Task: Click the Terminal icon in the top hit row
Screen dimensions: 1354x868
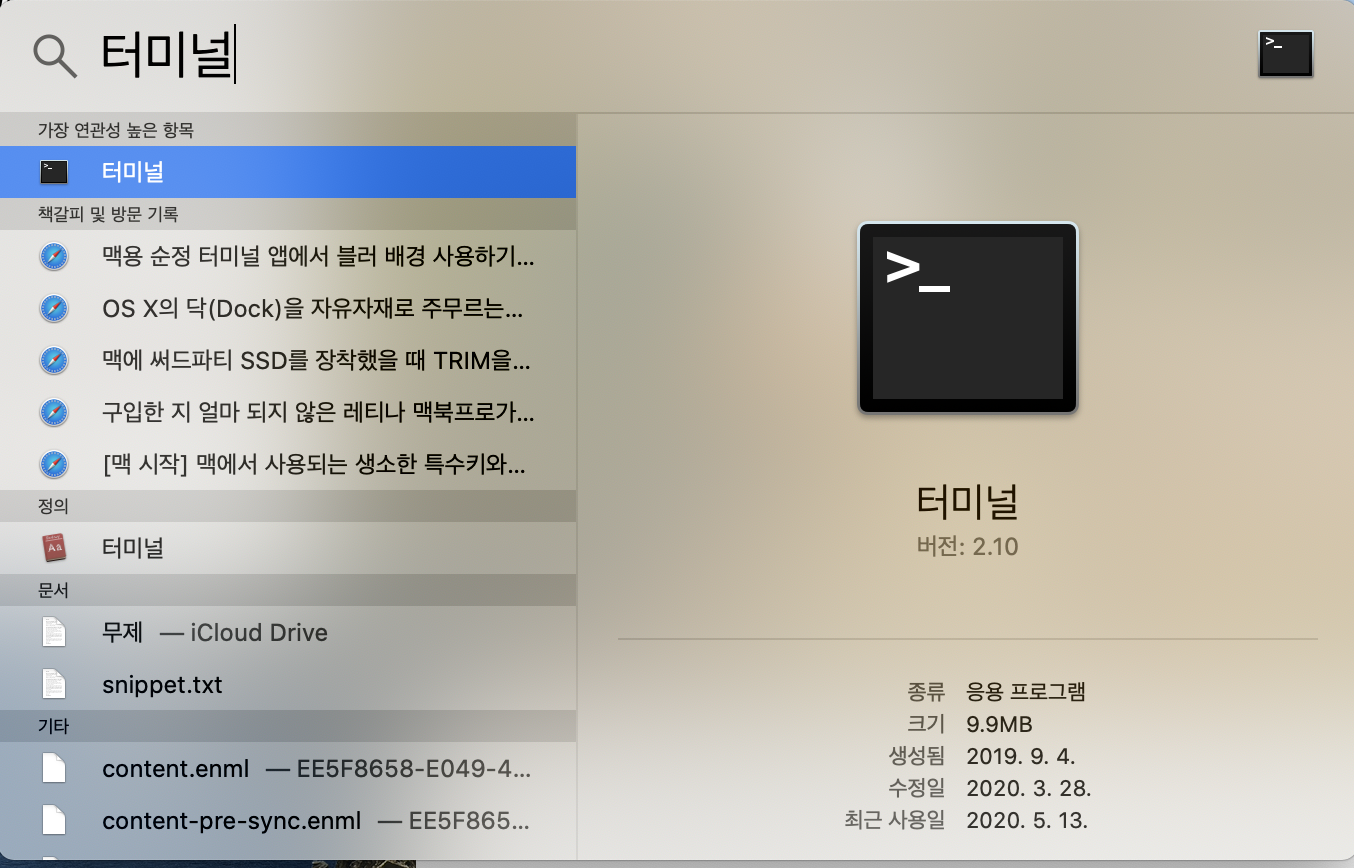Action: tap(54, 172)
